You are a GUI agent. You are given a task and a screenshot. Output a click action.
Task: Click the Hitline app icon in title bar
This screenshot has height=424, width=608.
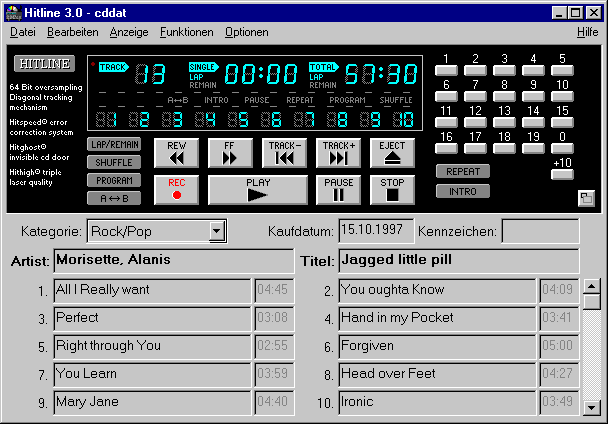(14, 13)
